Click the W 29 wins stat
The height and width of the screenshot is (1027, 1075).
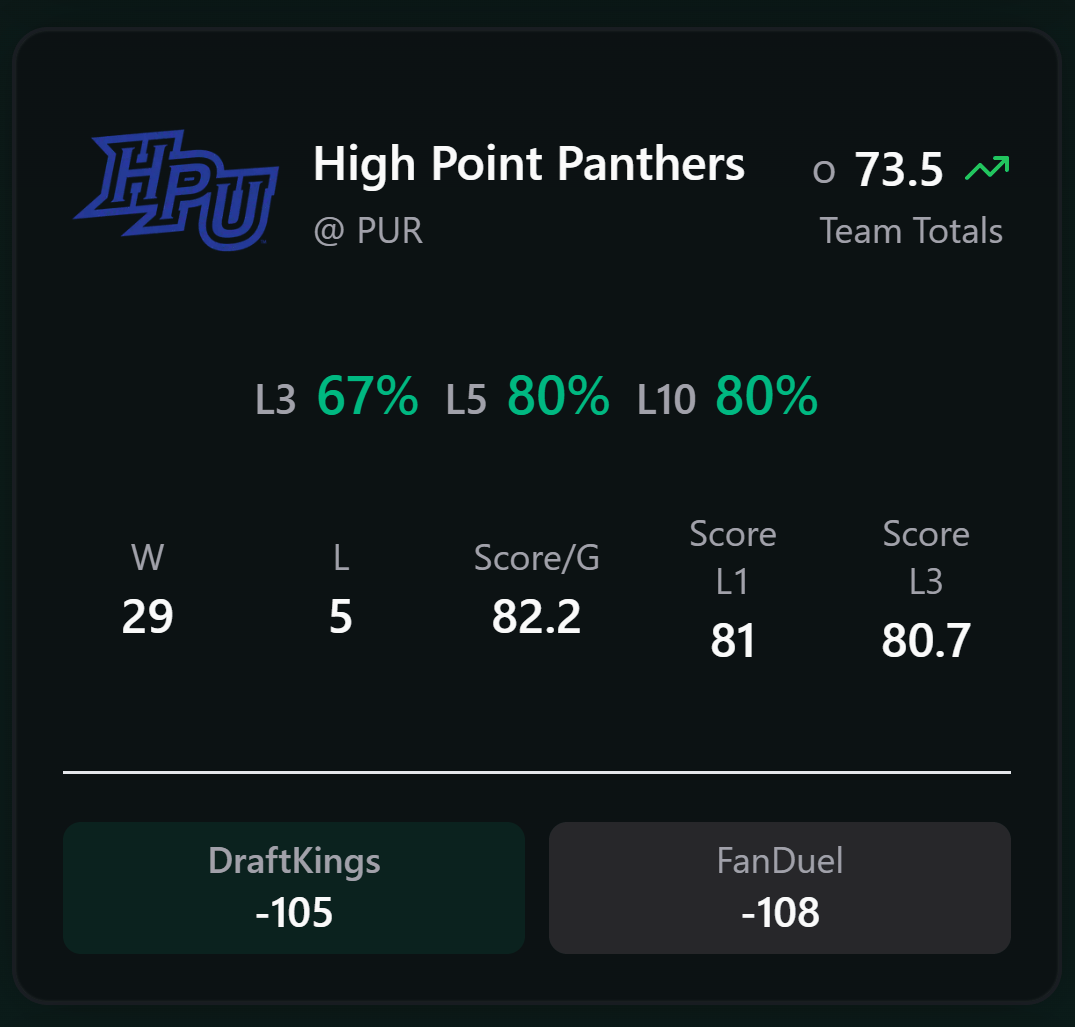(x=147, y=589)
